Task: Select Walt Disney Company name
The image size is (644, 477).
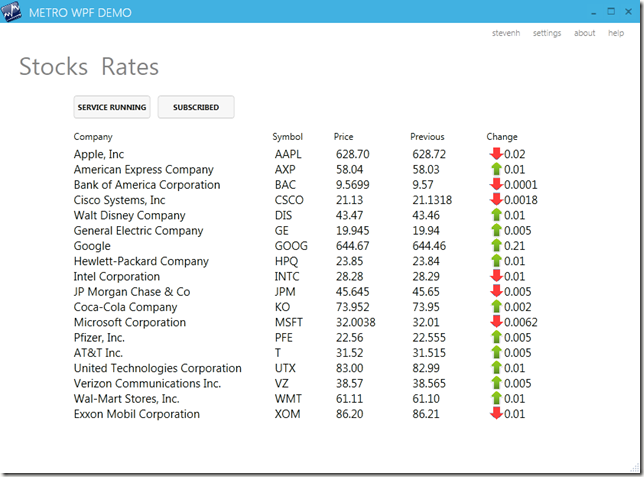Action: coord(129,215)
